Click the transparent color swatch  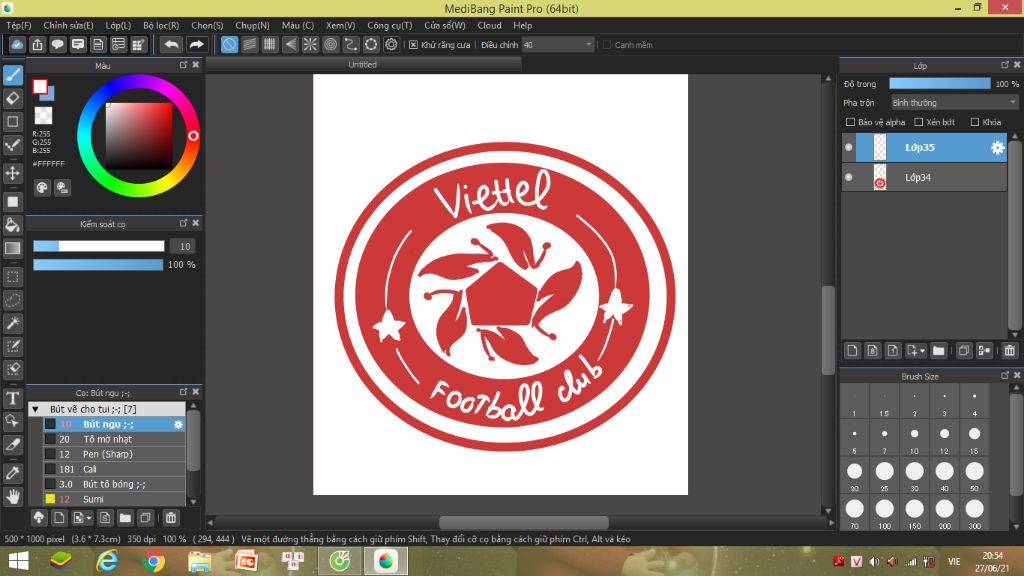coord(43,116)
